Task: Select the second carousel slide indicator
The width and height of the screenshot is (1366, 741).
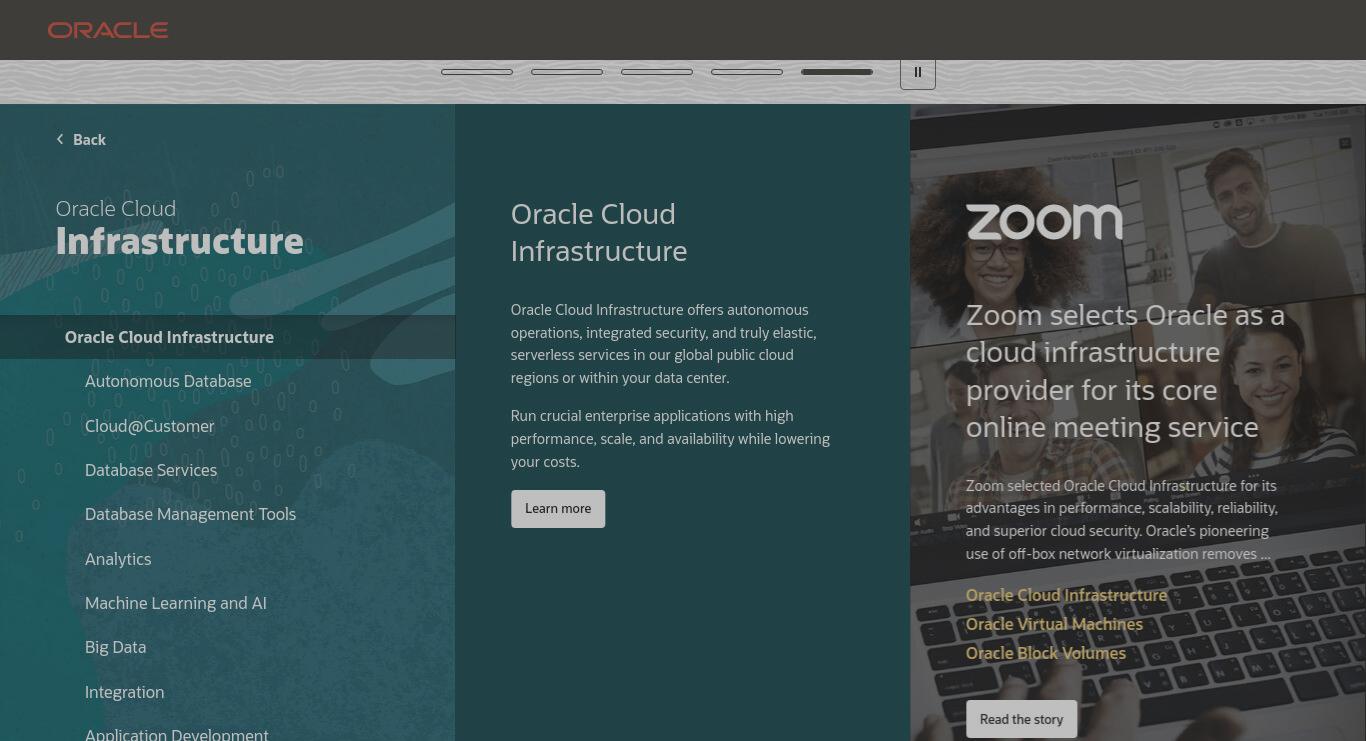Action: point(567,72)
